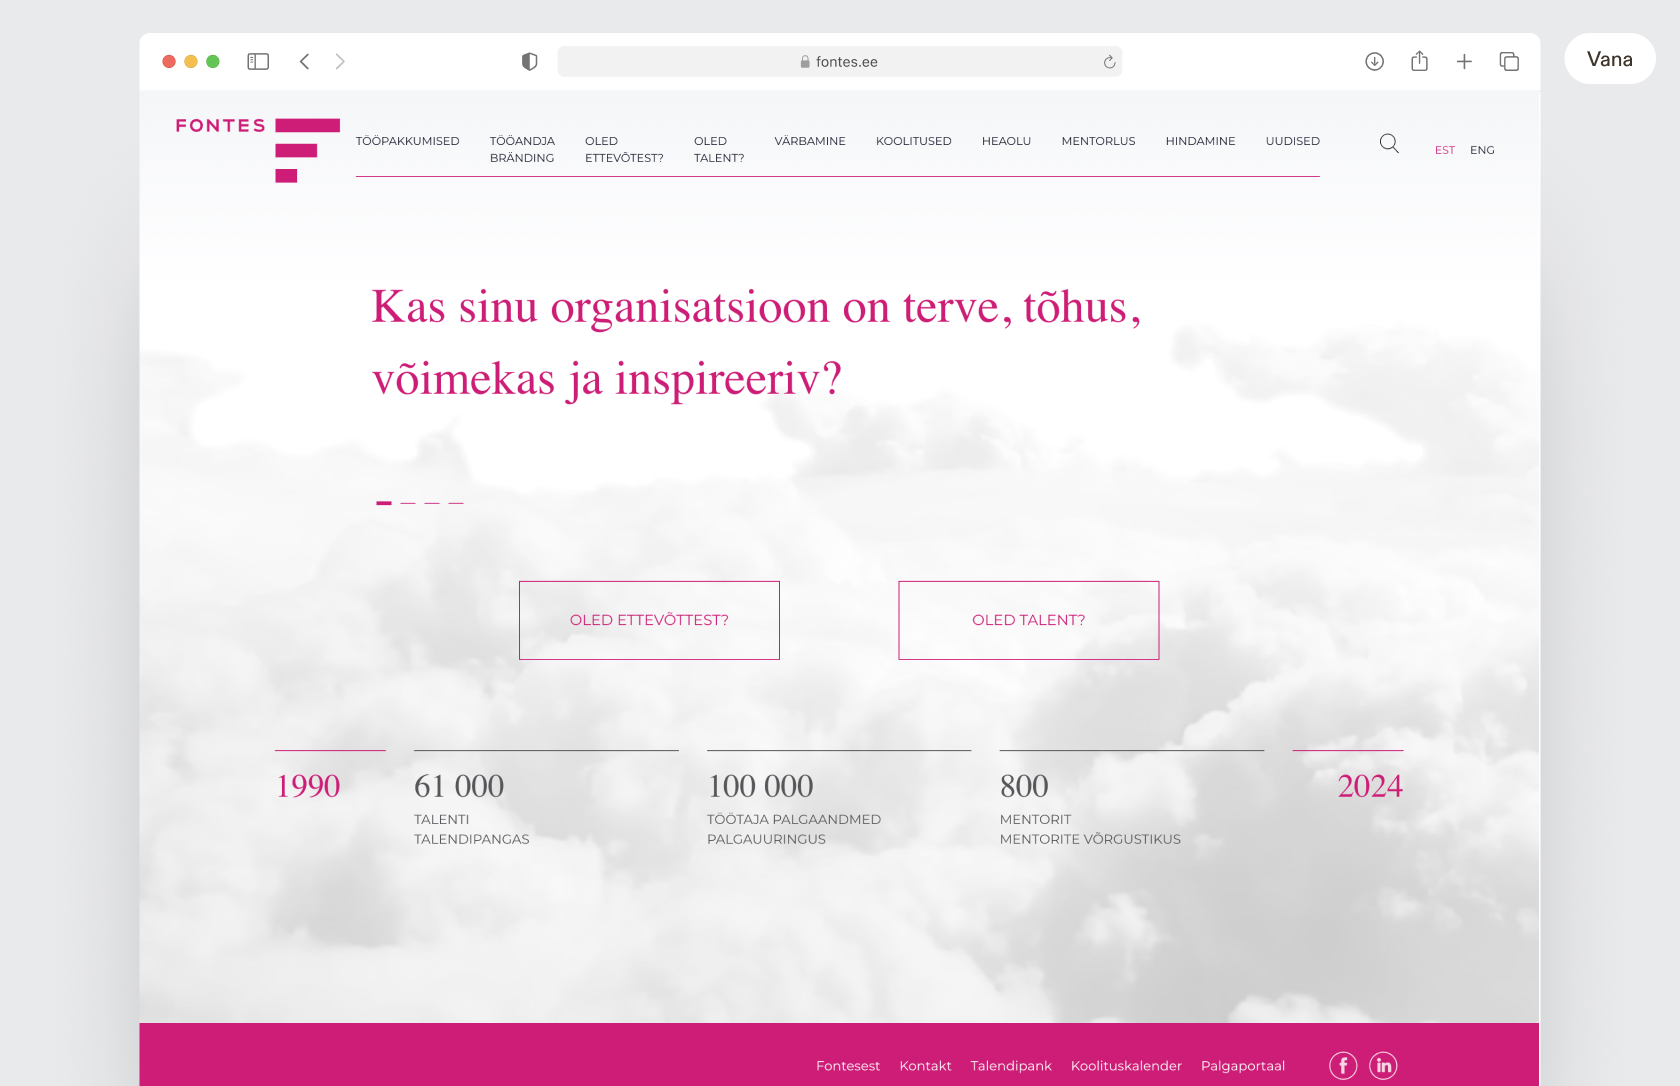This screenshot has height=1086, width=1680.
Task: Toggle the Safari sidebar icon
Action: pyautogui.click(x=258, y=62)
